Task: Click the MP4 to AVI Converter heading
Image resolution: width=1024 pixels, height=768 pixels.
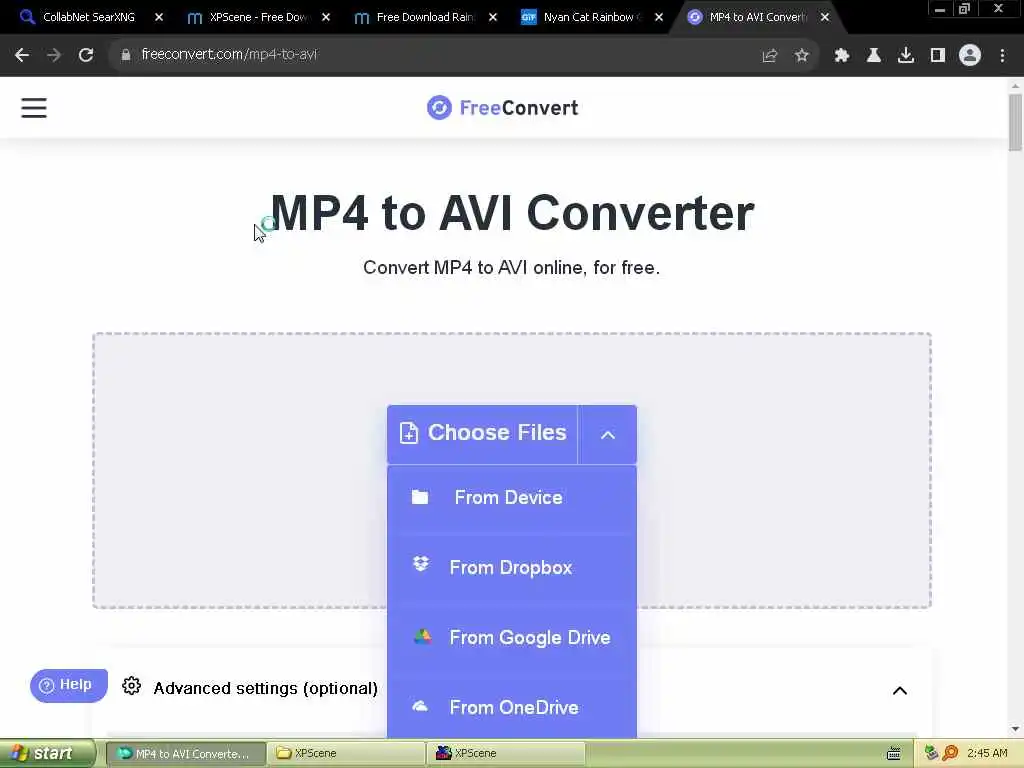Action: [x=512, y=213]
